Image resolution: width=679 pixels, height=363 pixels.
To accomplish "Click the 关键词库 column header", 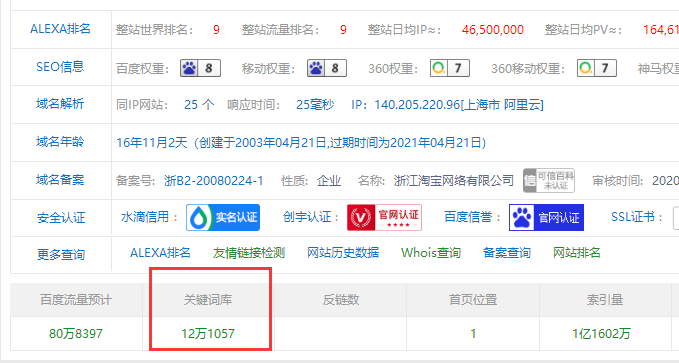I will tap(208, 300).
